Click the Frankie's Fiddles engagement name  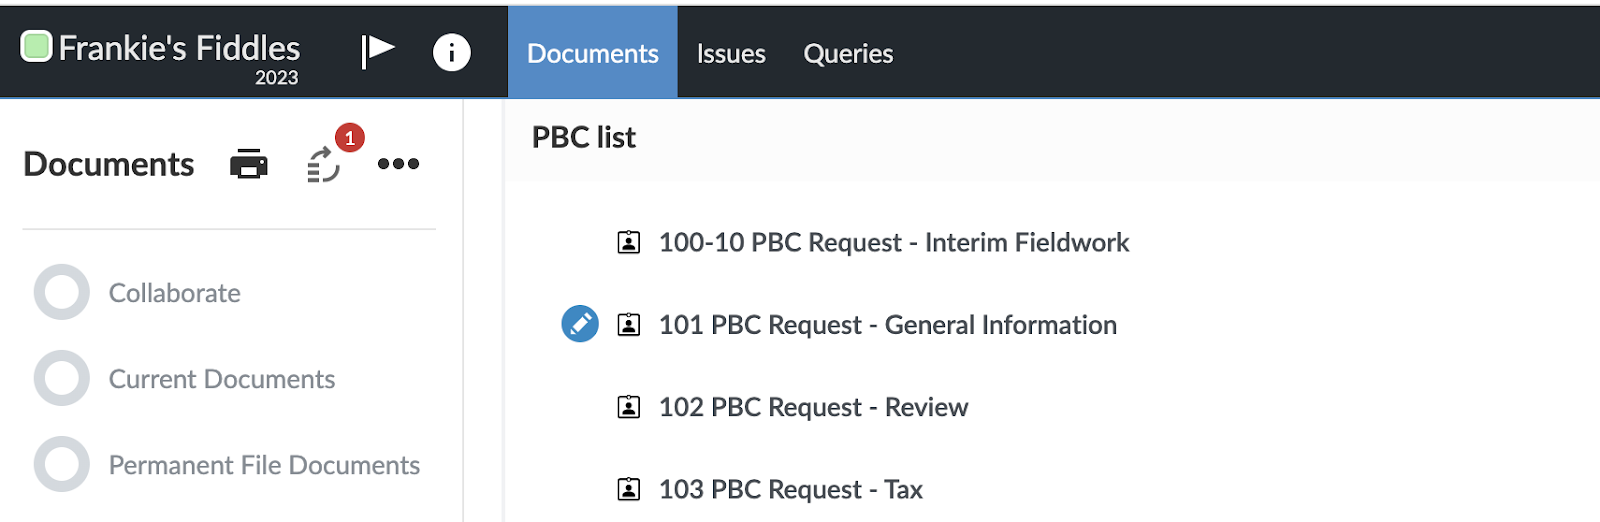[179, 48]
